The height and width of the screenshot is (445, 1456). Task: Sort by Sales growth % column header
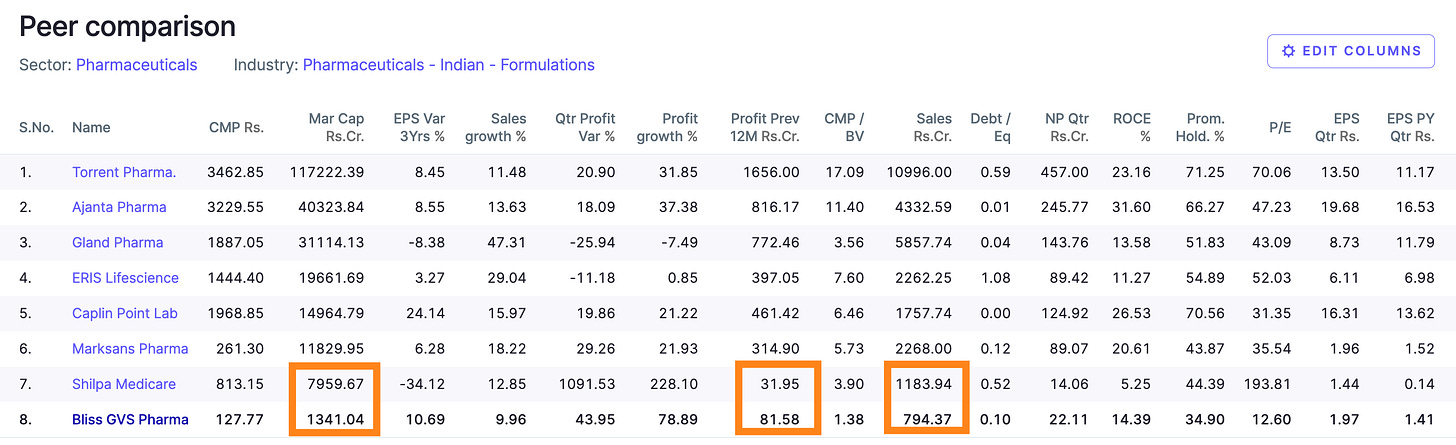(496, 127)
